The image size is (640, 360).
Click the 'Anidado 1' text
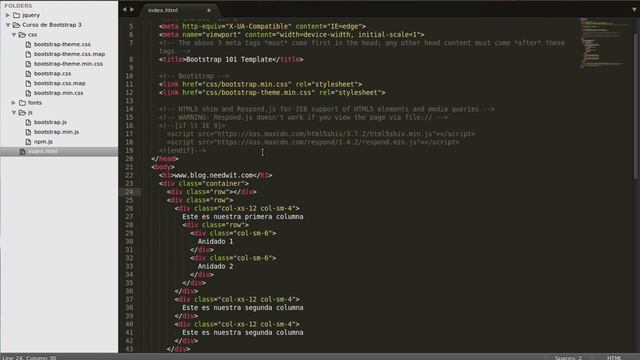(x=216, y=242)
